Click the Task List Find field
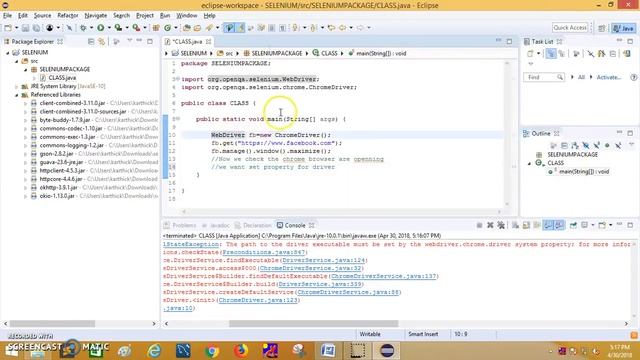Screen dimensions: 640x360 pos(543,77)
